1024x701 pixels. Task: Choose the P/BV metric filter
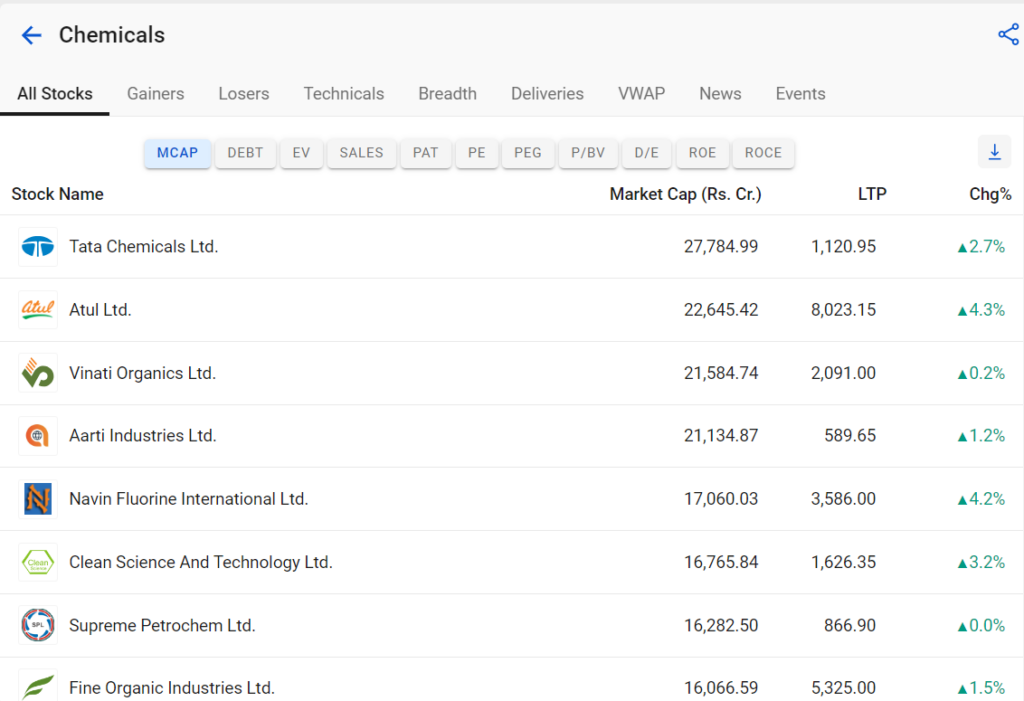tap(588, 153)
